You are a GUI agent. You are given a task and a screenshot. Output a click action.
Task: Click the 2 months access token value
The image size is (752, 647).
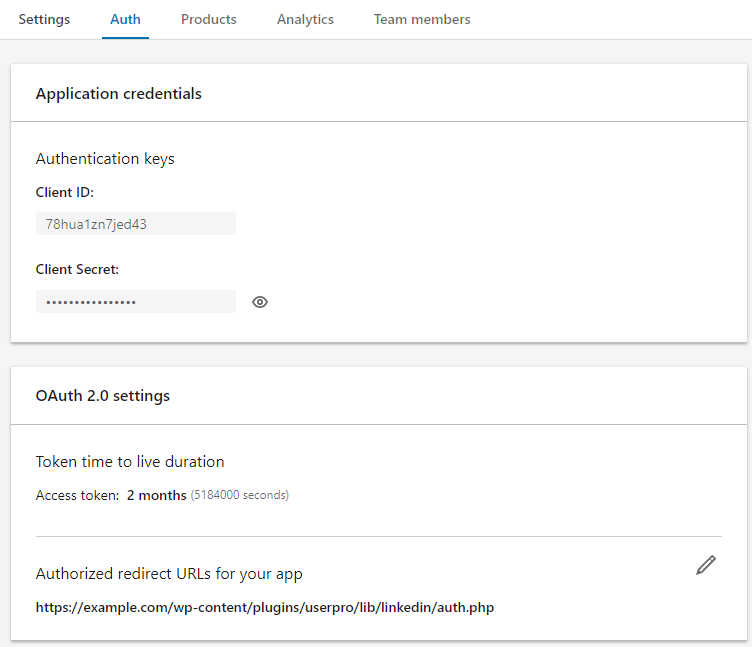tap(156, 495)
